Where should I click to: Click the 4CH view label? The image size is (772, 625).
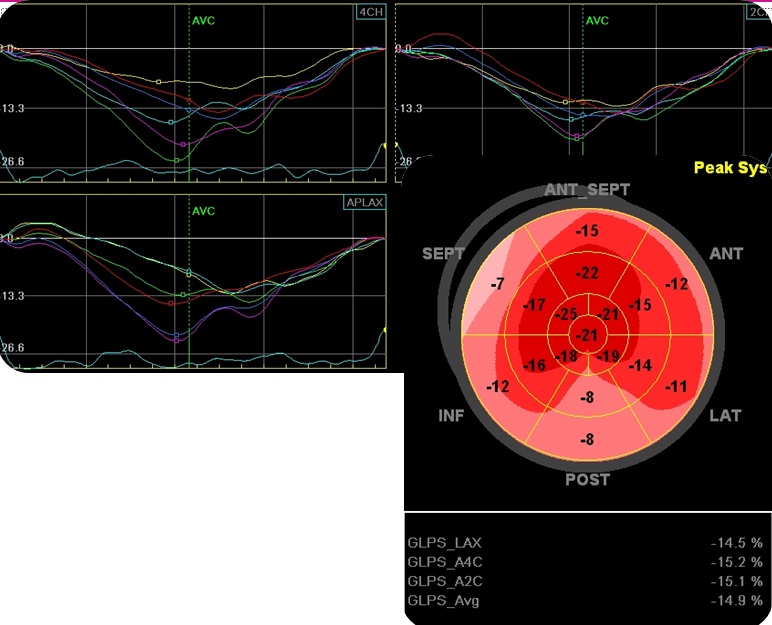point(368,13)
